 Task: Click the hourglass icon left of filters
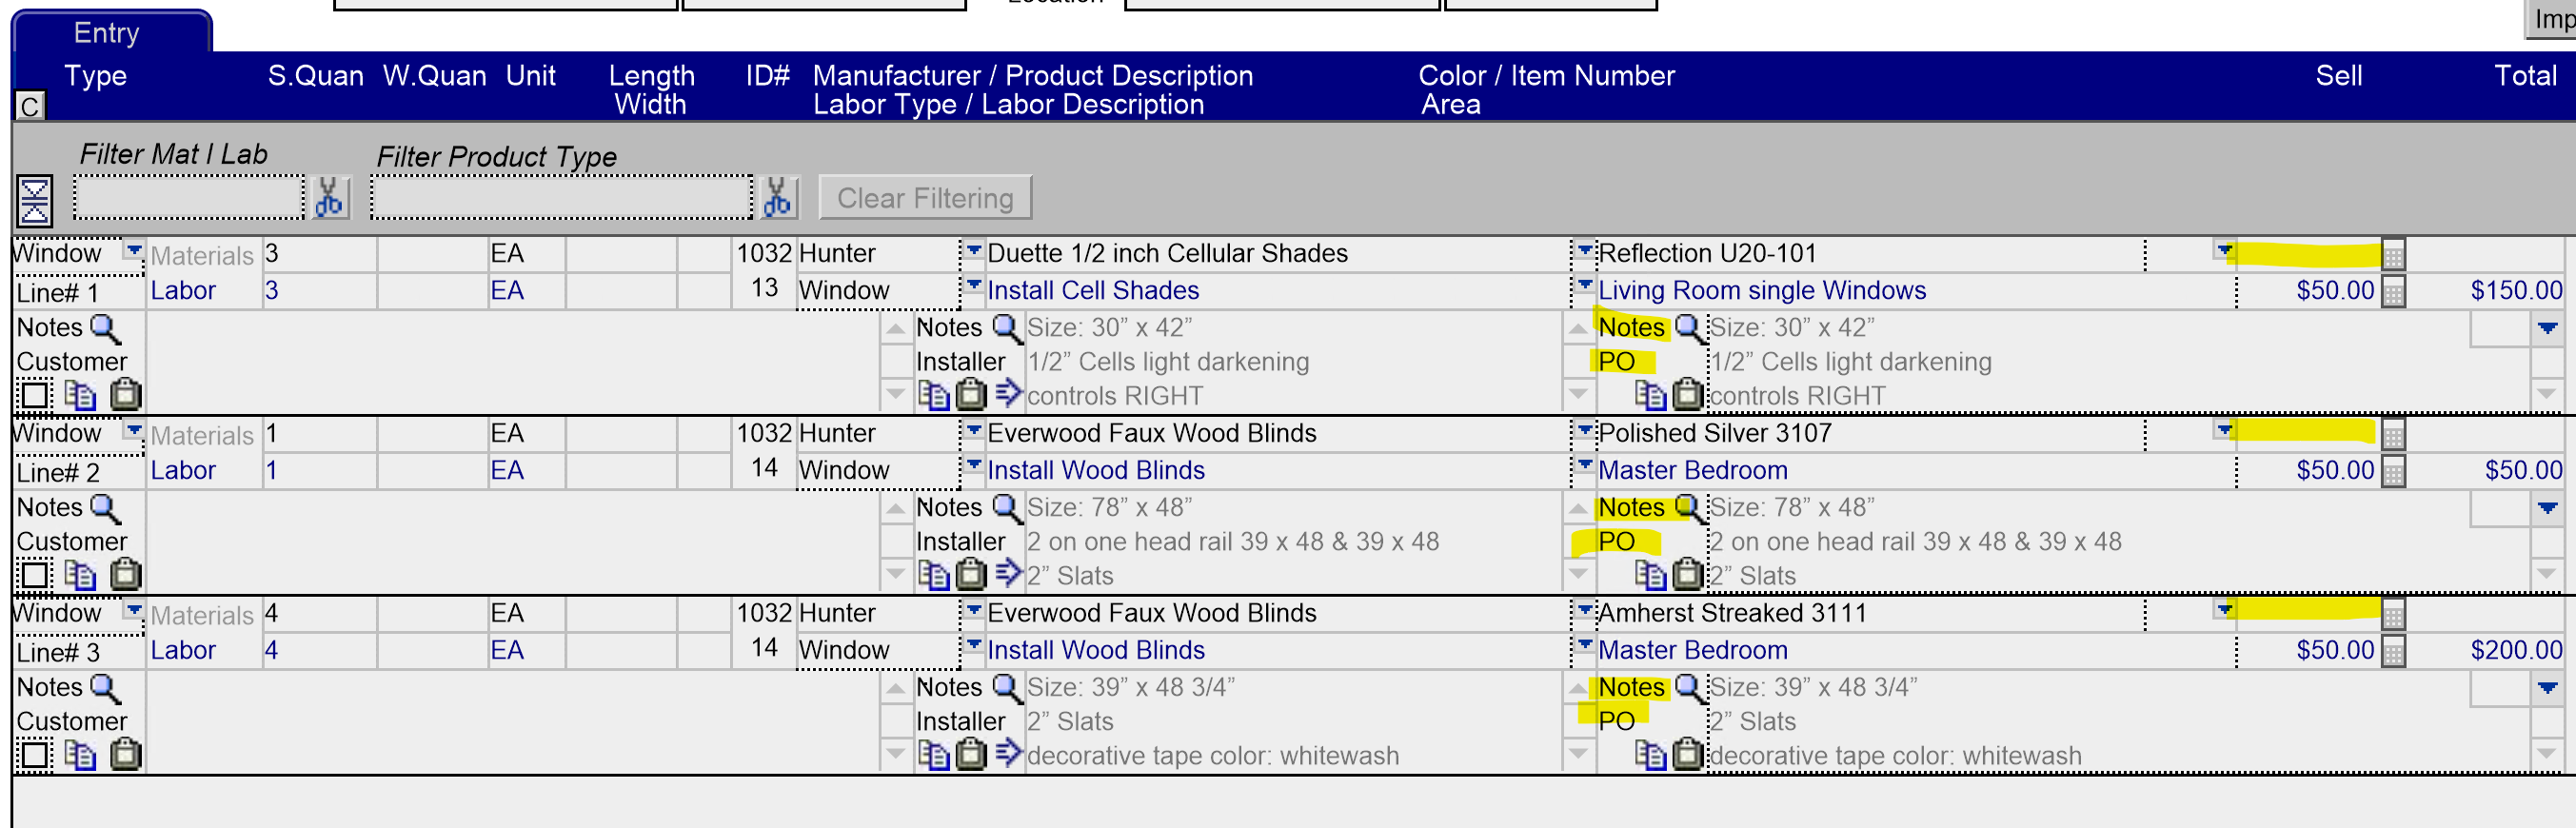34,200
